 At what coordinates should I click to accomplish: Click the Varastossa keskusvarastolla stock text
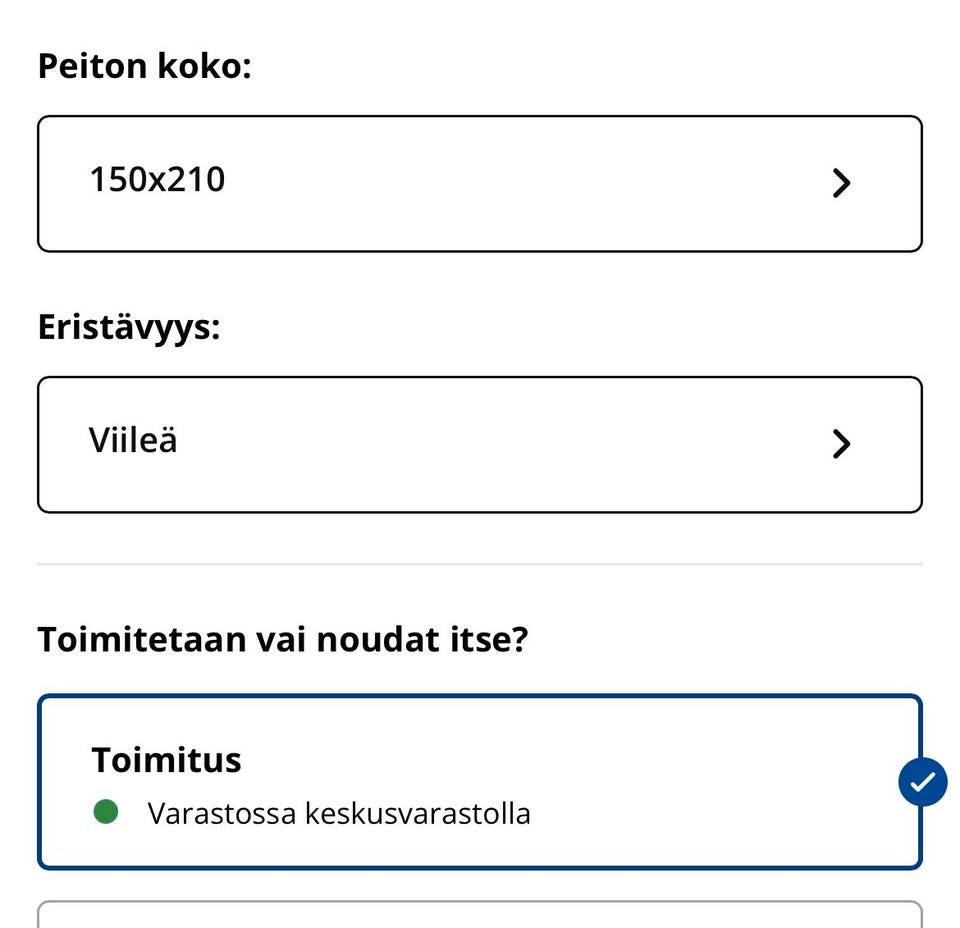click(x=339, y=813)
